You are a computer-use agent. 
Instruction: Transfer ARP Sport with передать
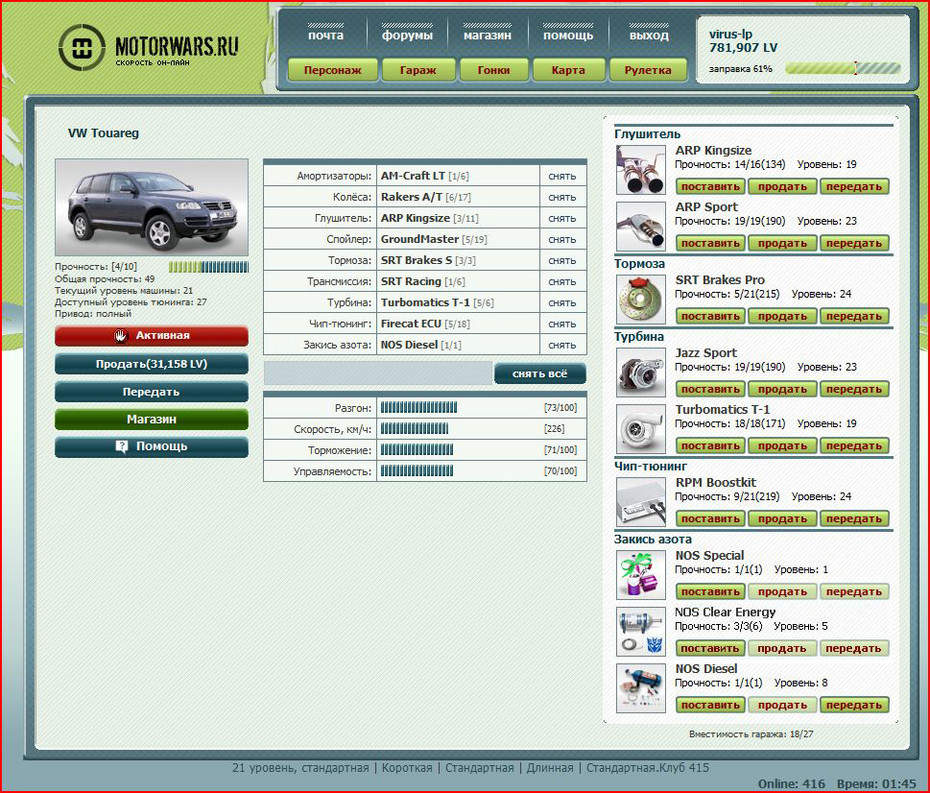[x=854, y=243]
